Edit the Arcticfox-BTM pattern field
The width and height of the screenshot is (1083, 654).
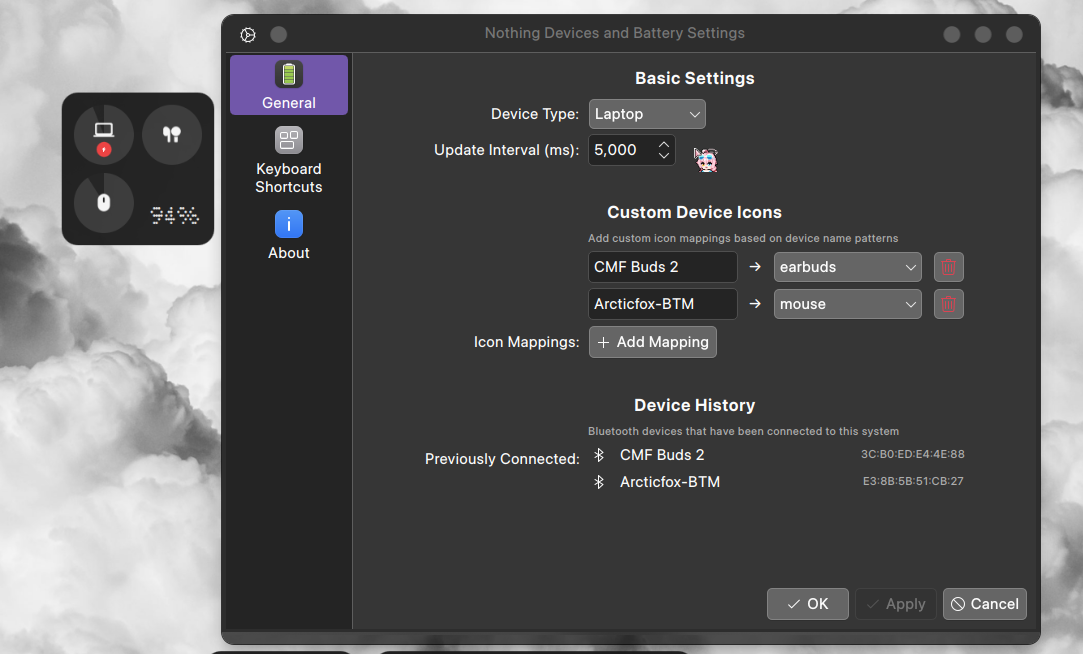pos(663,304)
